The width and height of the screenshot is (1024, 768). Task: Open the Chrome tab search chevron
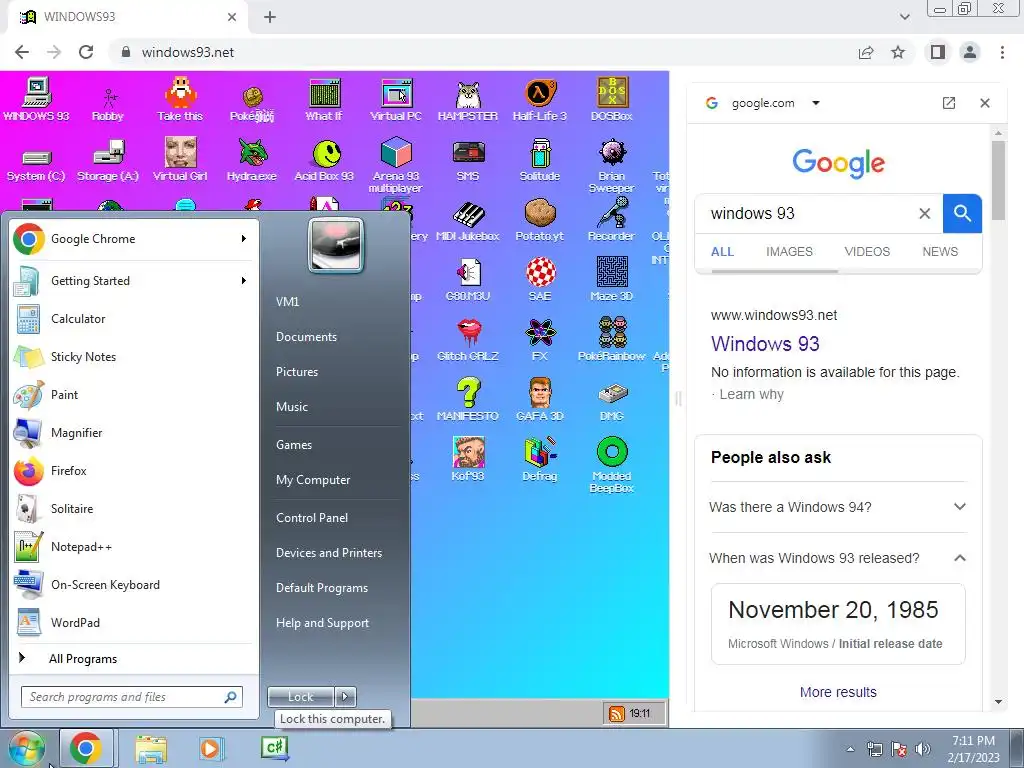[904, 17]
